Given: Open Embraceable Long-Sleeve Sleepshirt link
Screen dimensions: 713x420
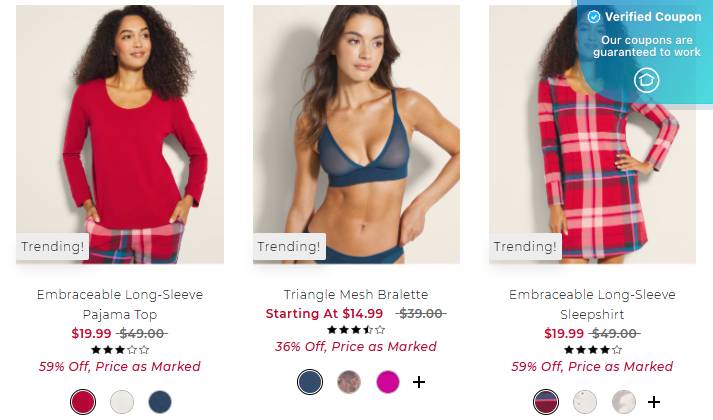Looking at the screenshot, I should coord(592,305).
